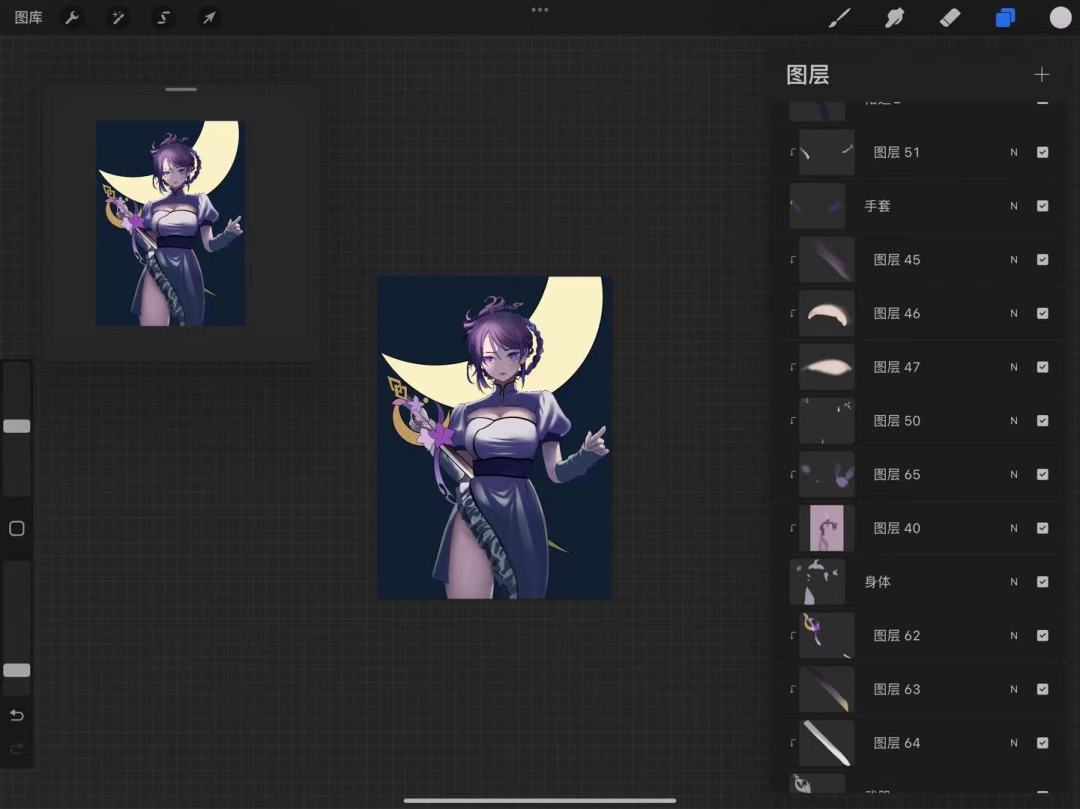Select the Eraser tool
This screenshot has width=1080, height=809.
tap(950, 17)
